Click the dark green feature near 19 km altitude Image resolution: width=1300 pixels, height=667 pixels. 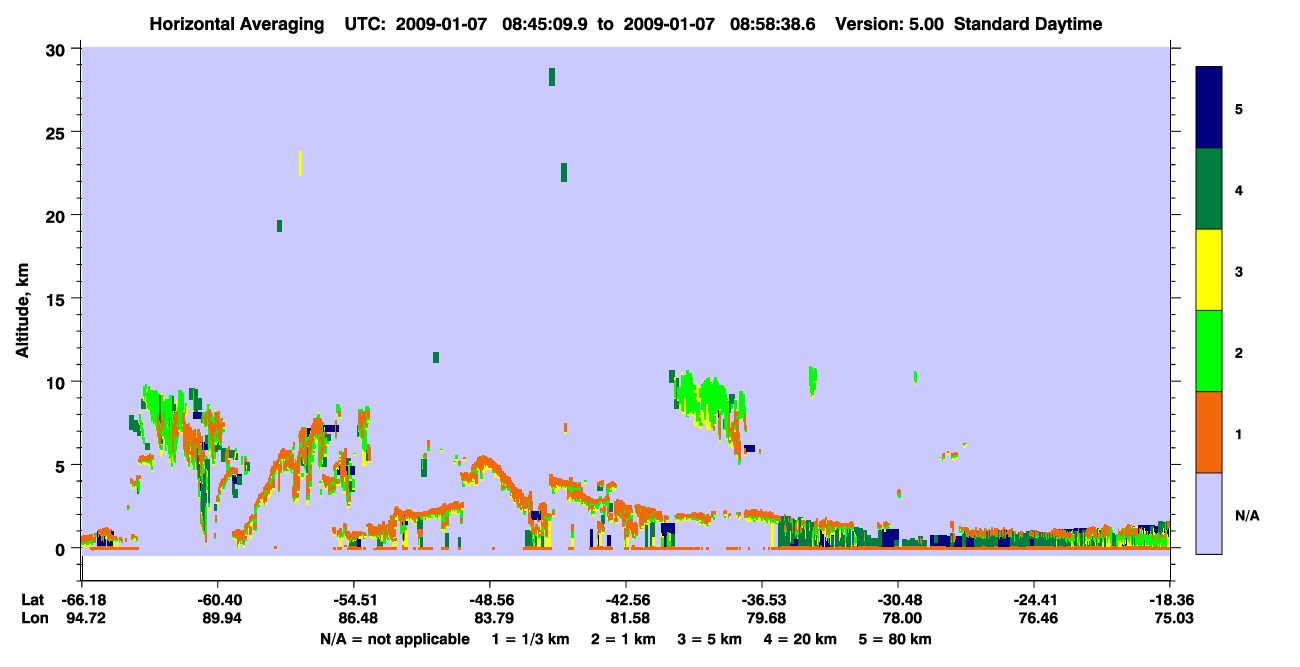279,226
